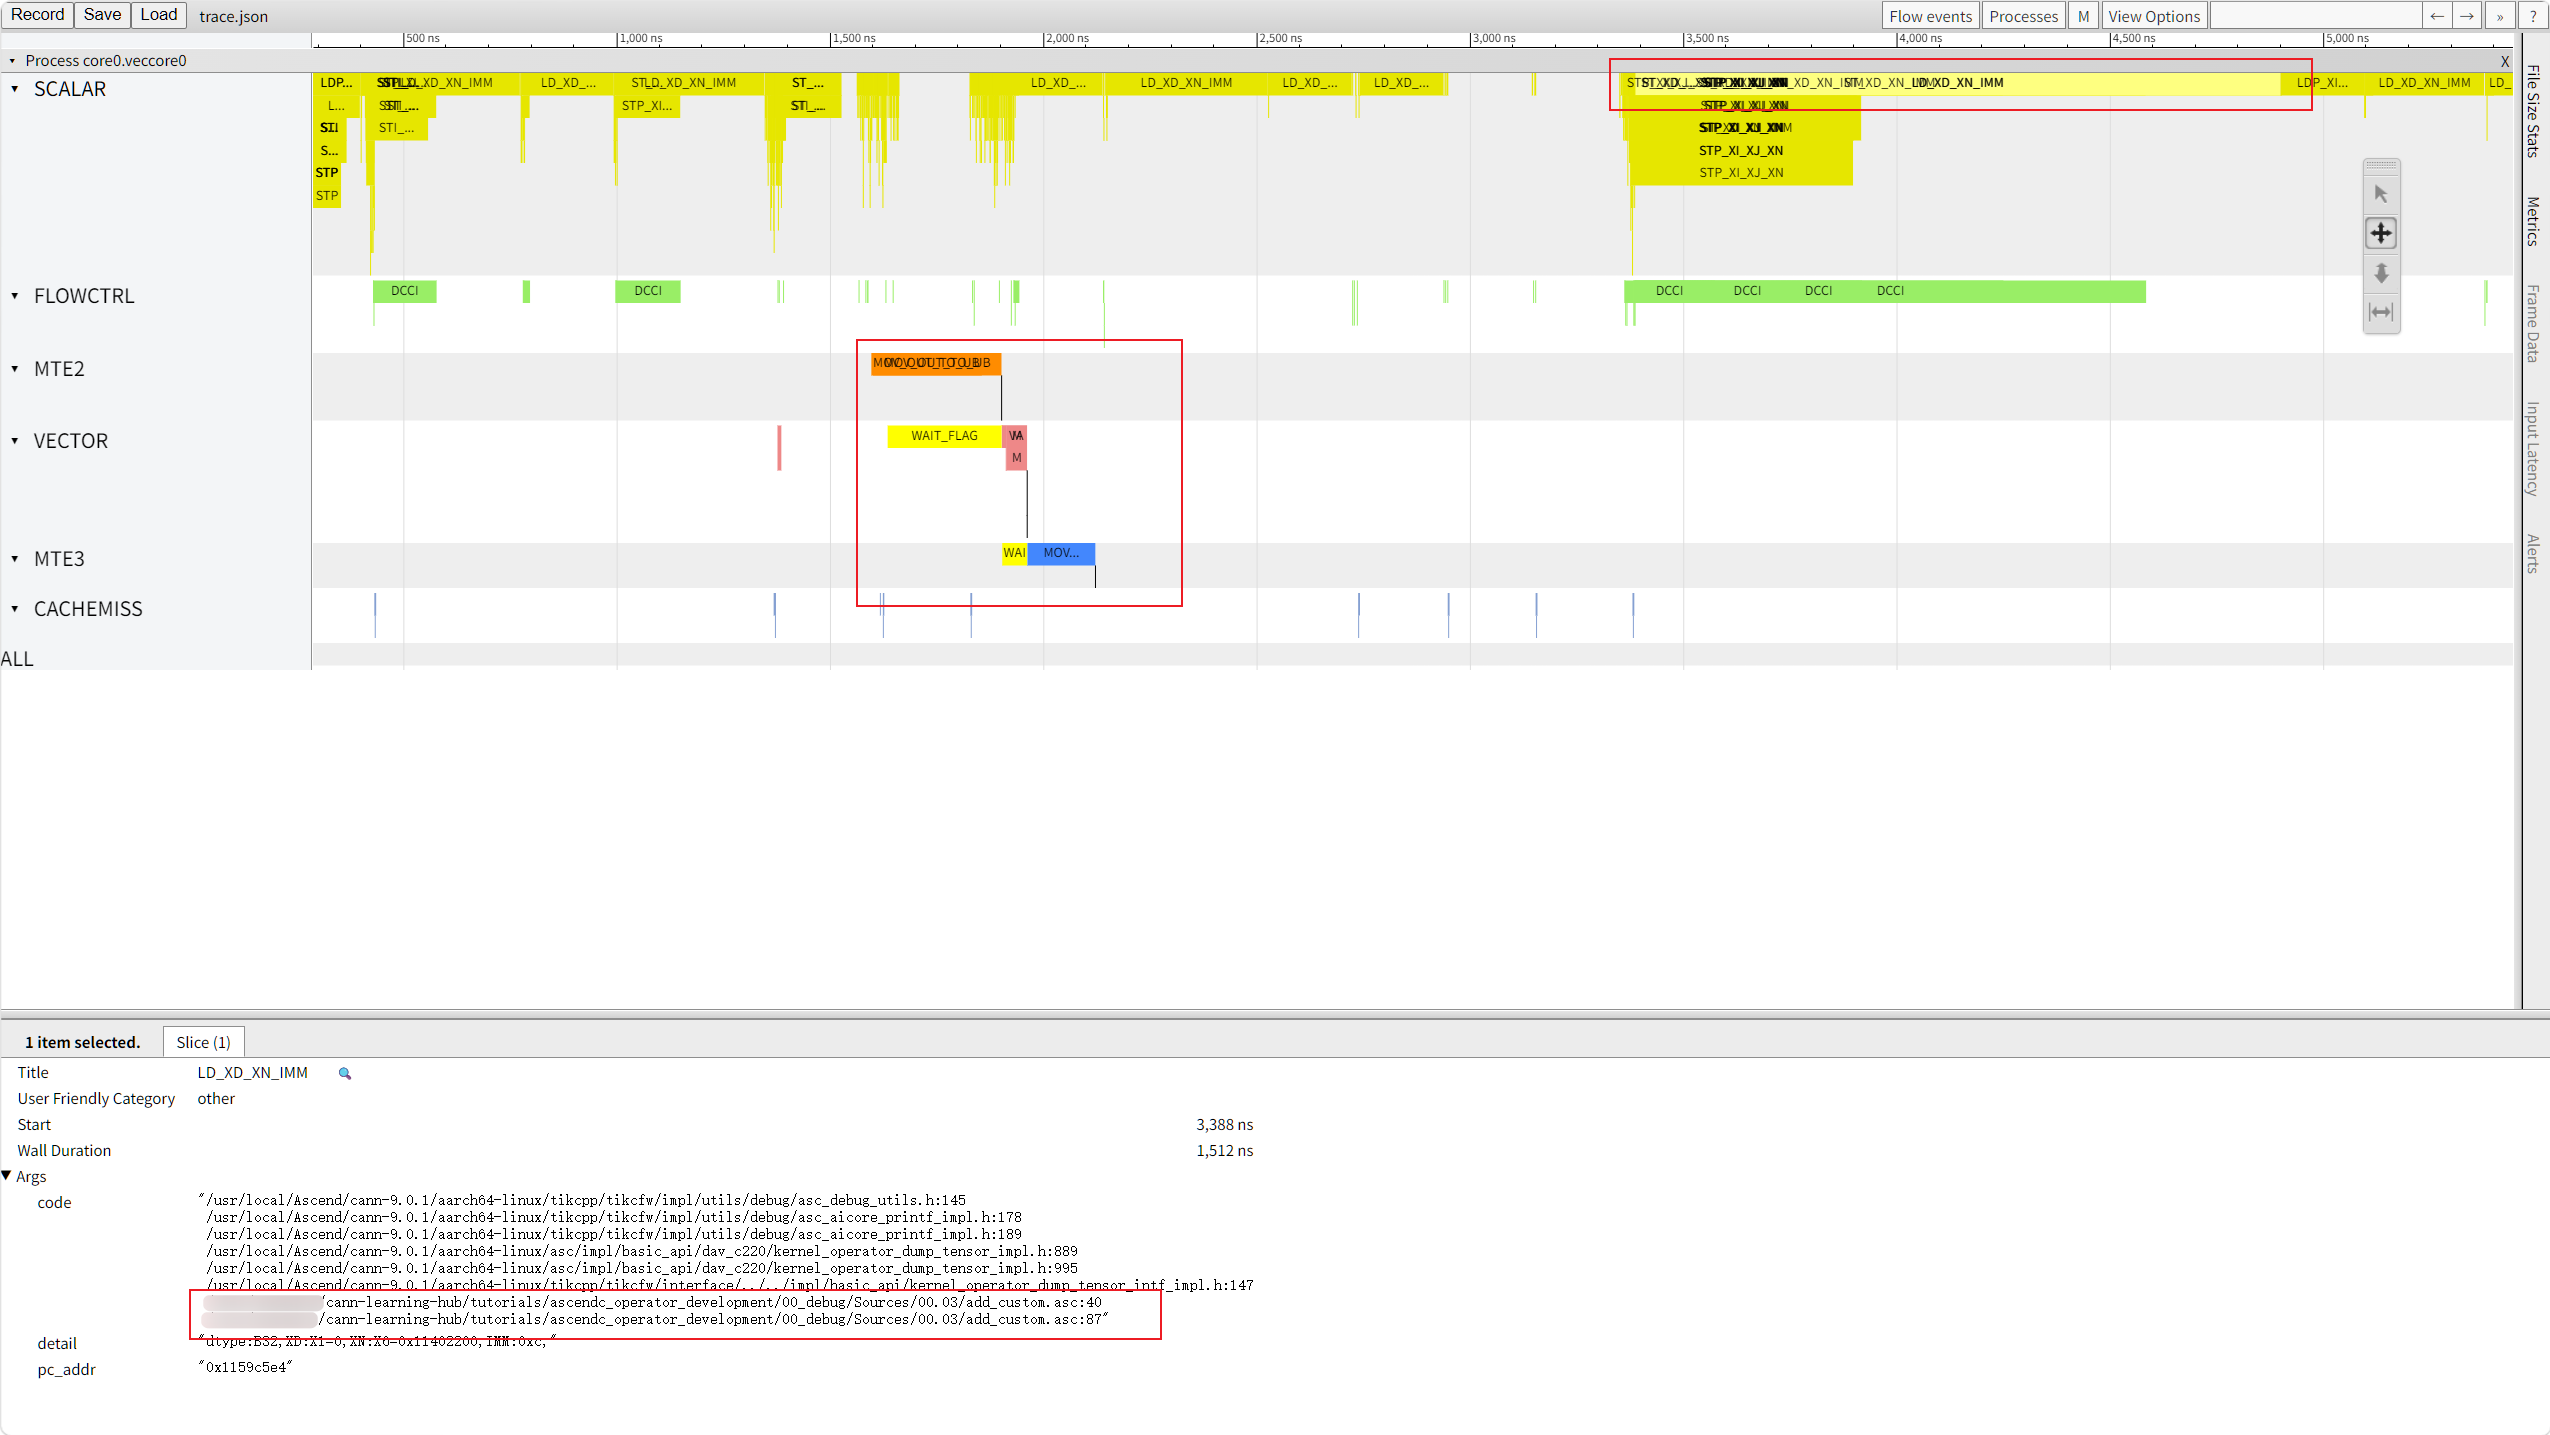The image size is (2550, 1435).
Task: Collapse the FLOWCTRL track
Action: point(15,296)
